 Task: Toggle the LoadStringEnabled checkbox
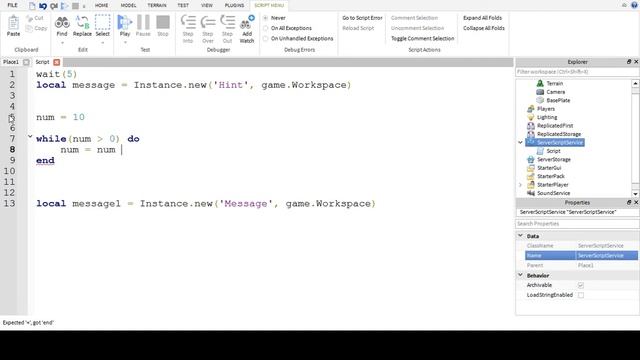581,295
